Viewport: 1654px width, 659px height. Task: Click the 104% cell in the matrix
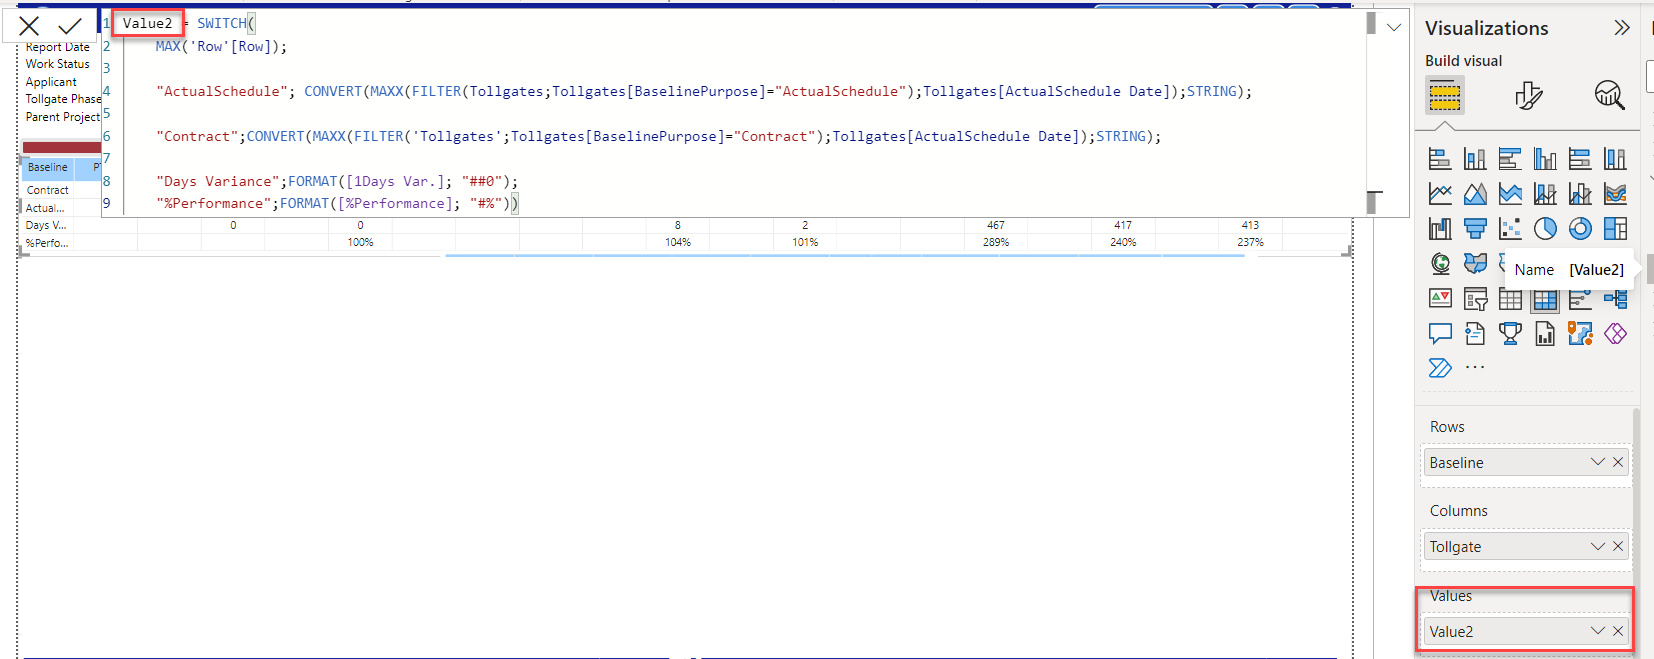(678, 242)
